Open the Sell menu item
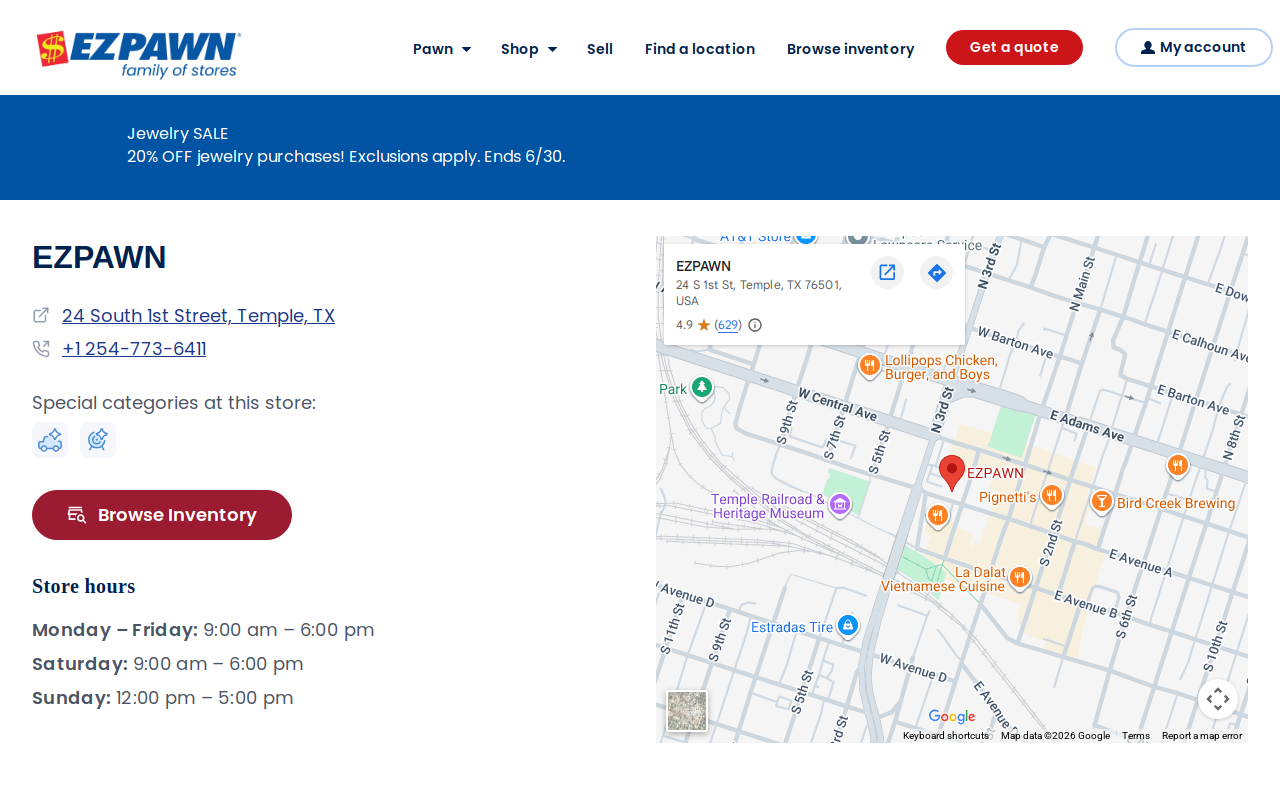 point(600,48)
